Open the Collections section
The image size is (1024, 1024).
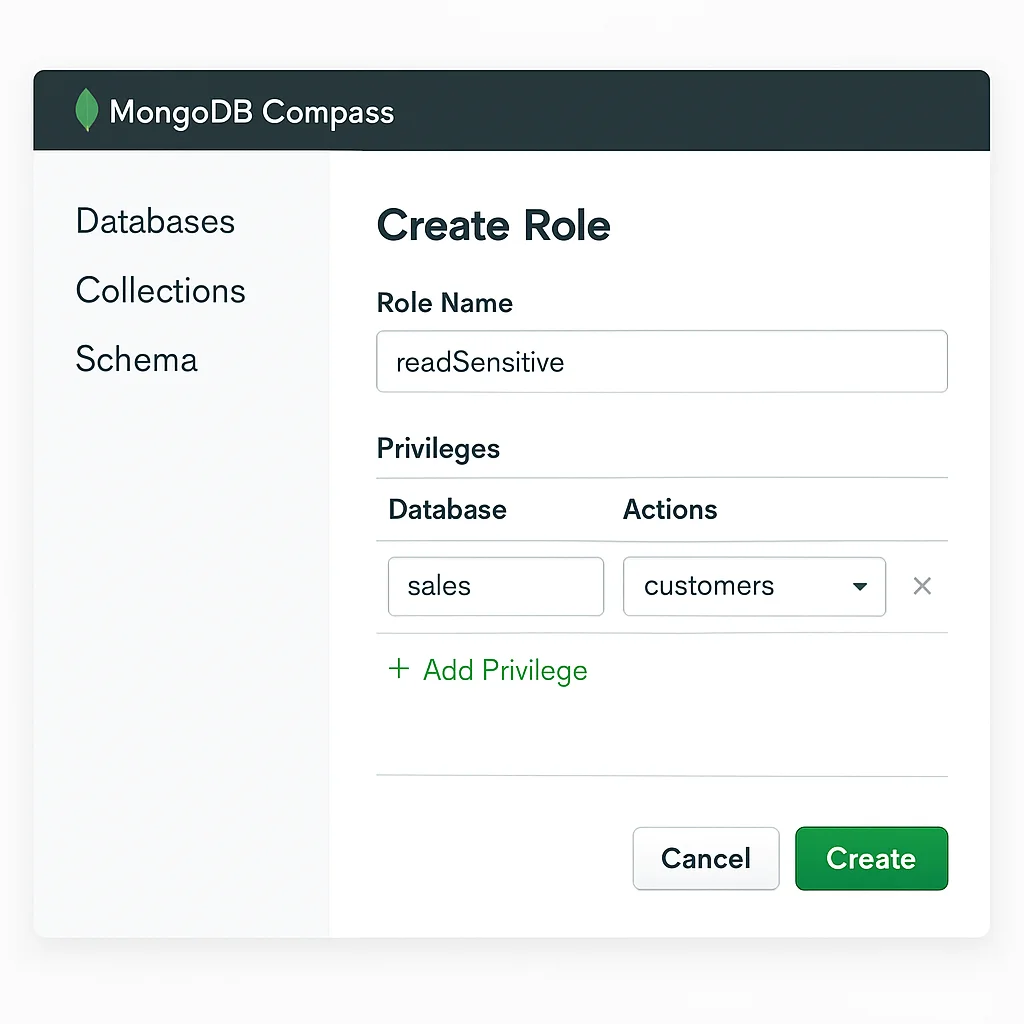click(160, 291)
